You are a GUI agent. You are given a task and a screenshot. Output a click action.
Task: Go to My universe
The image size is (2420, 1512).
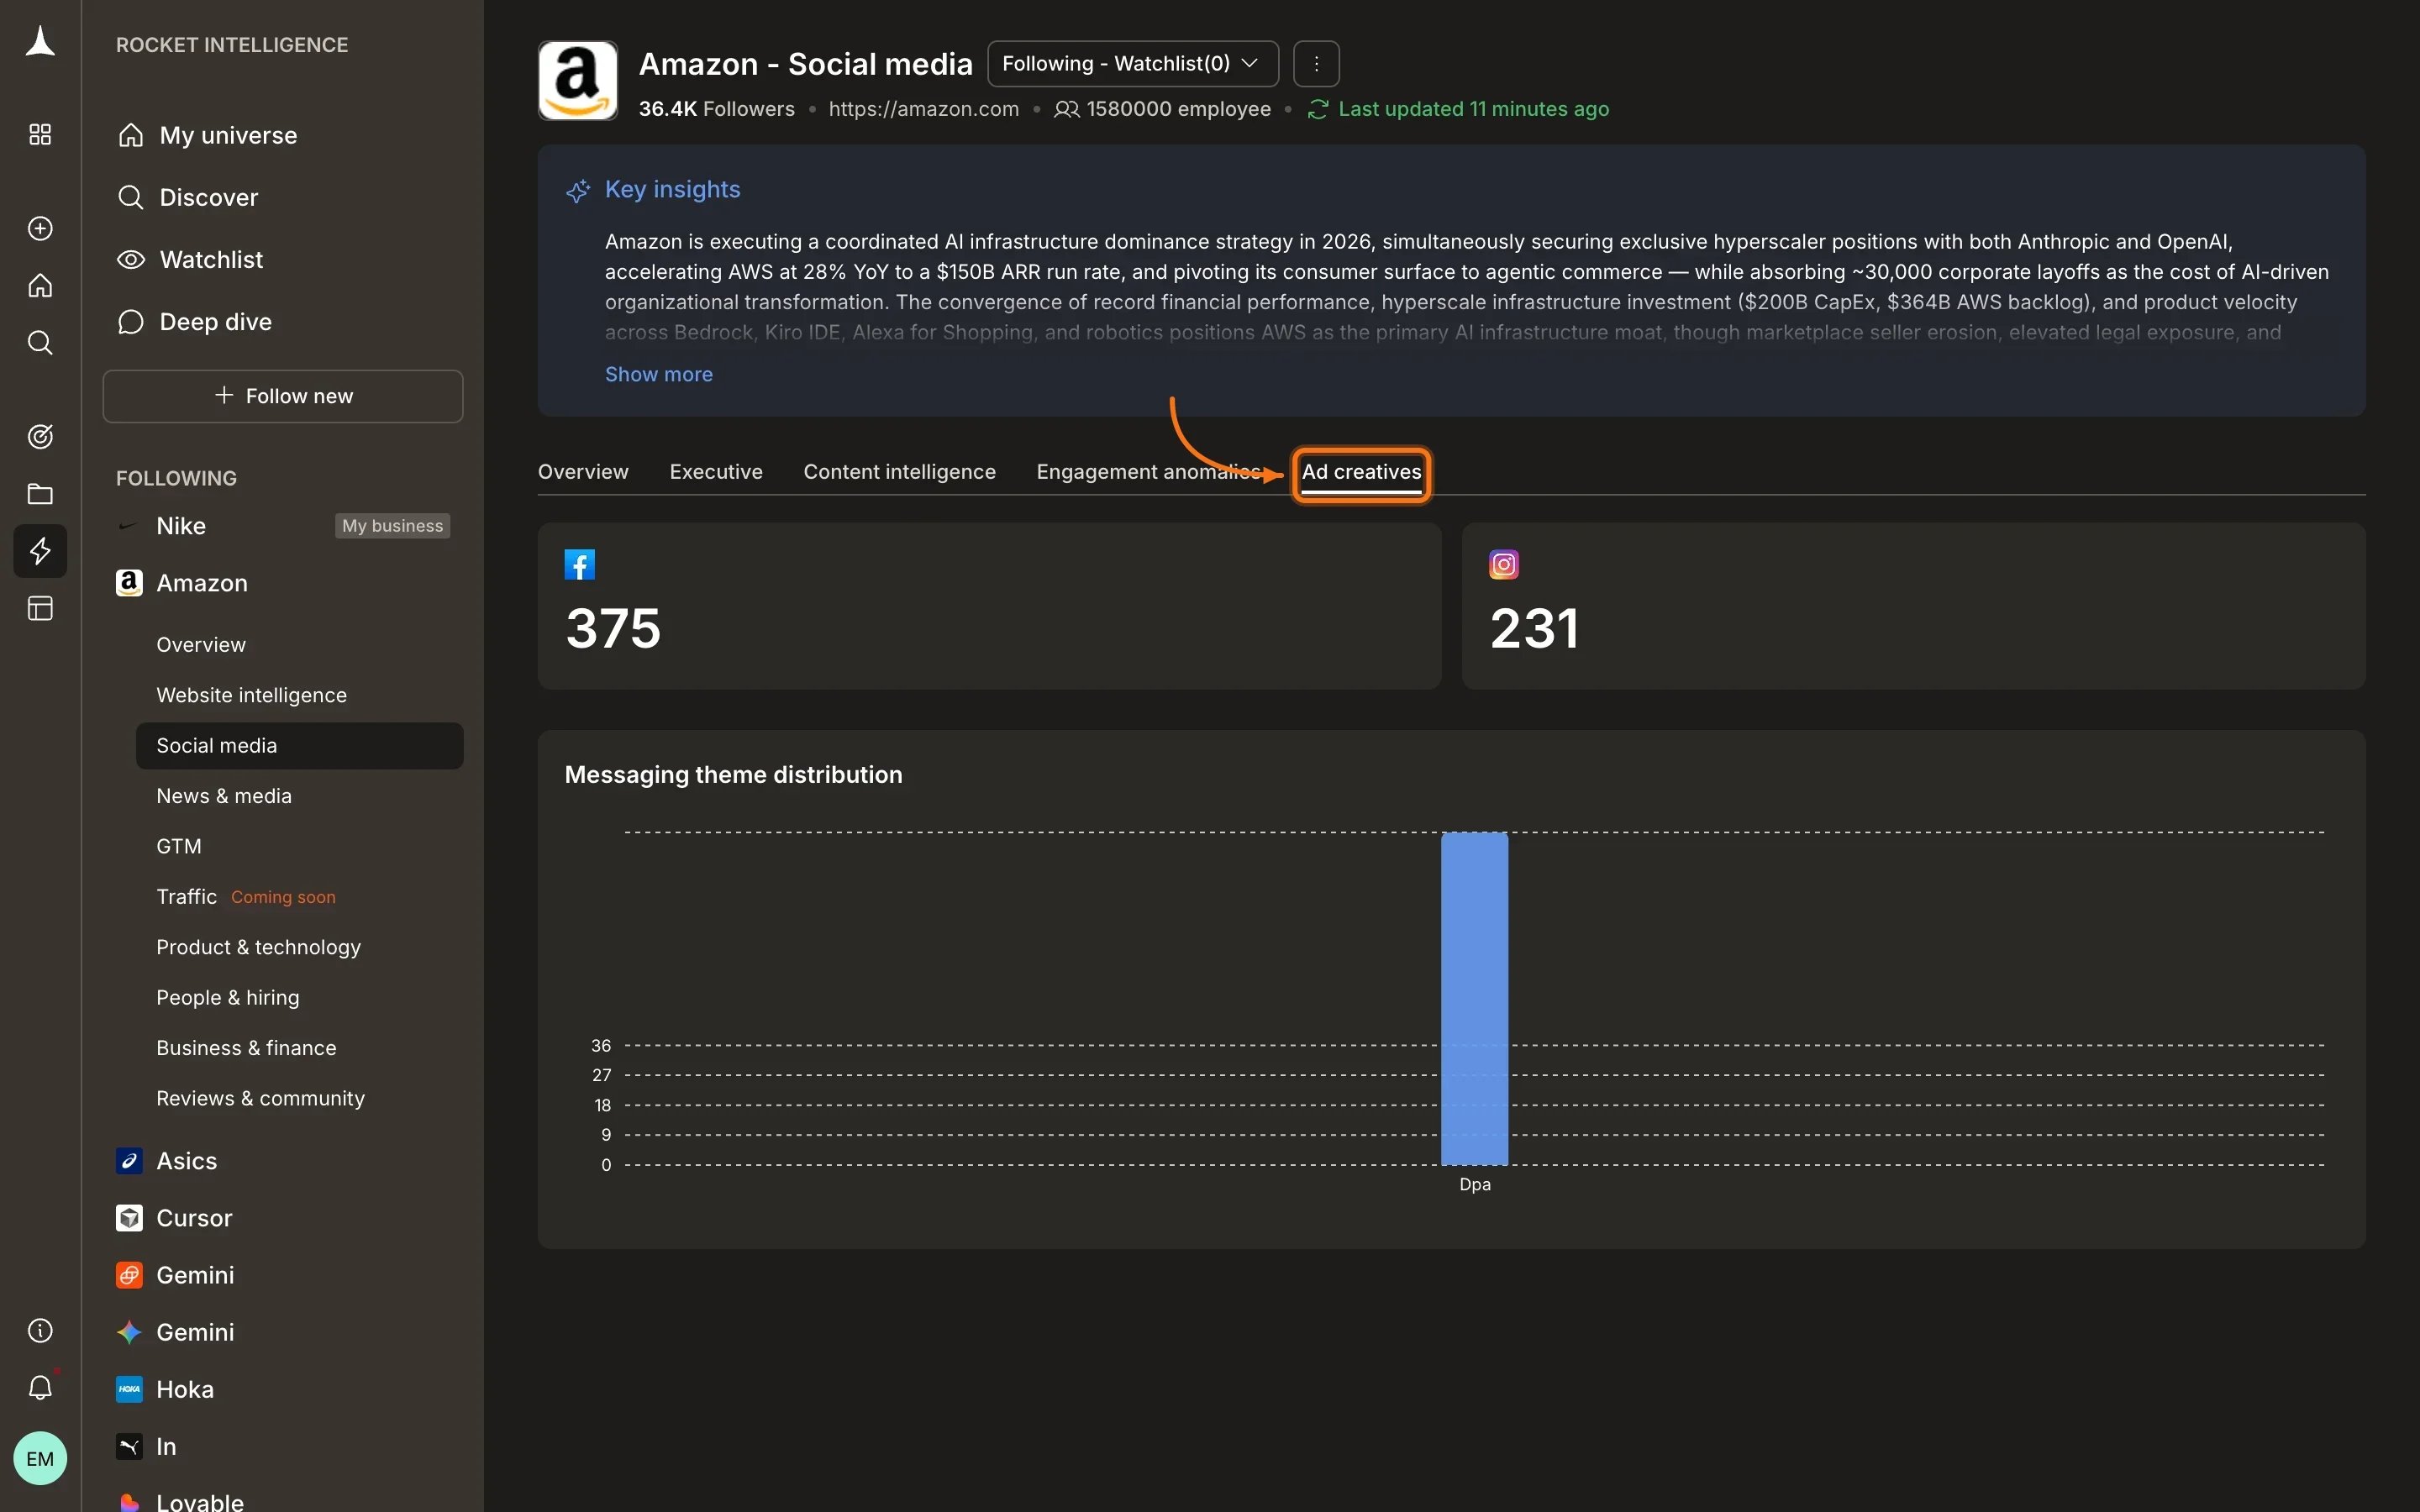[228, 135]
